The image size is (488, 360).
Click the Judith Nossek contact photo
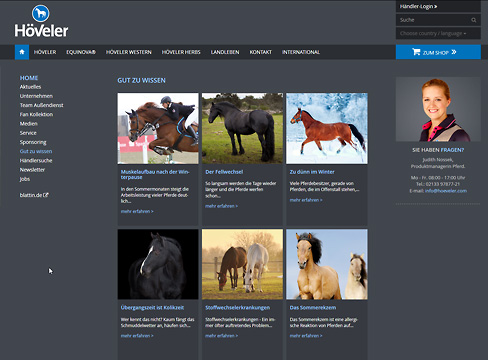click(438, 109)
